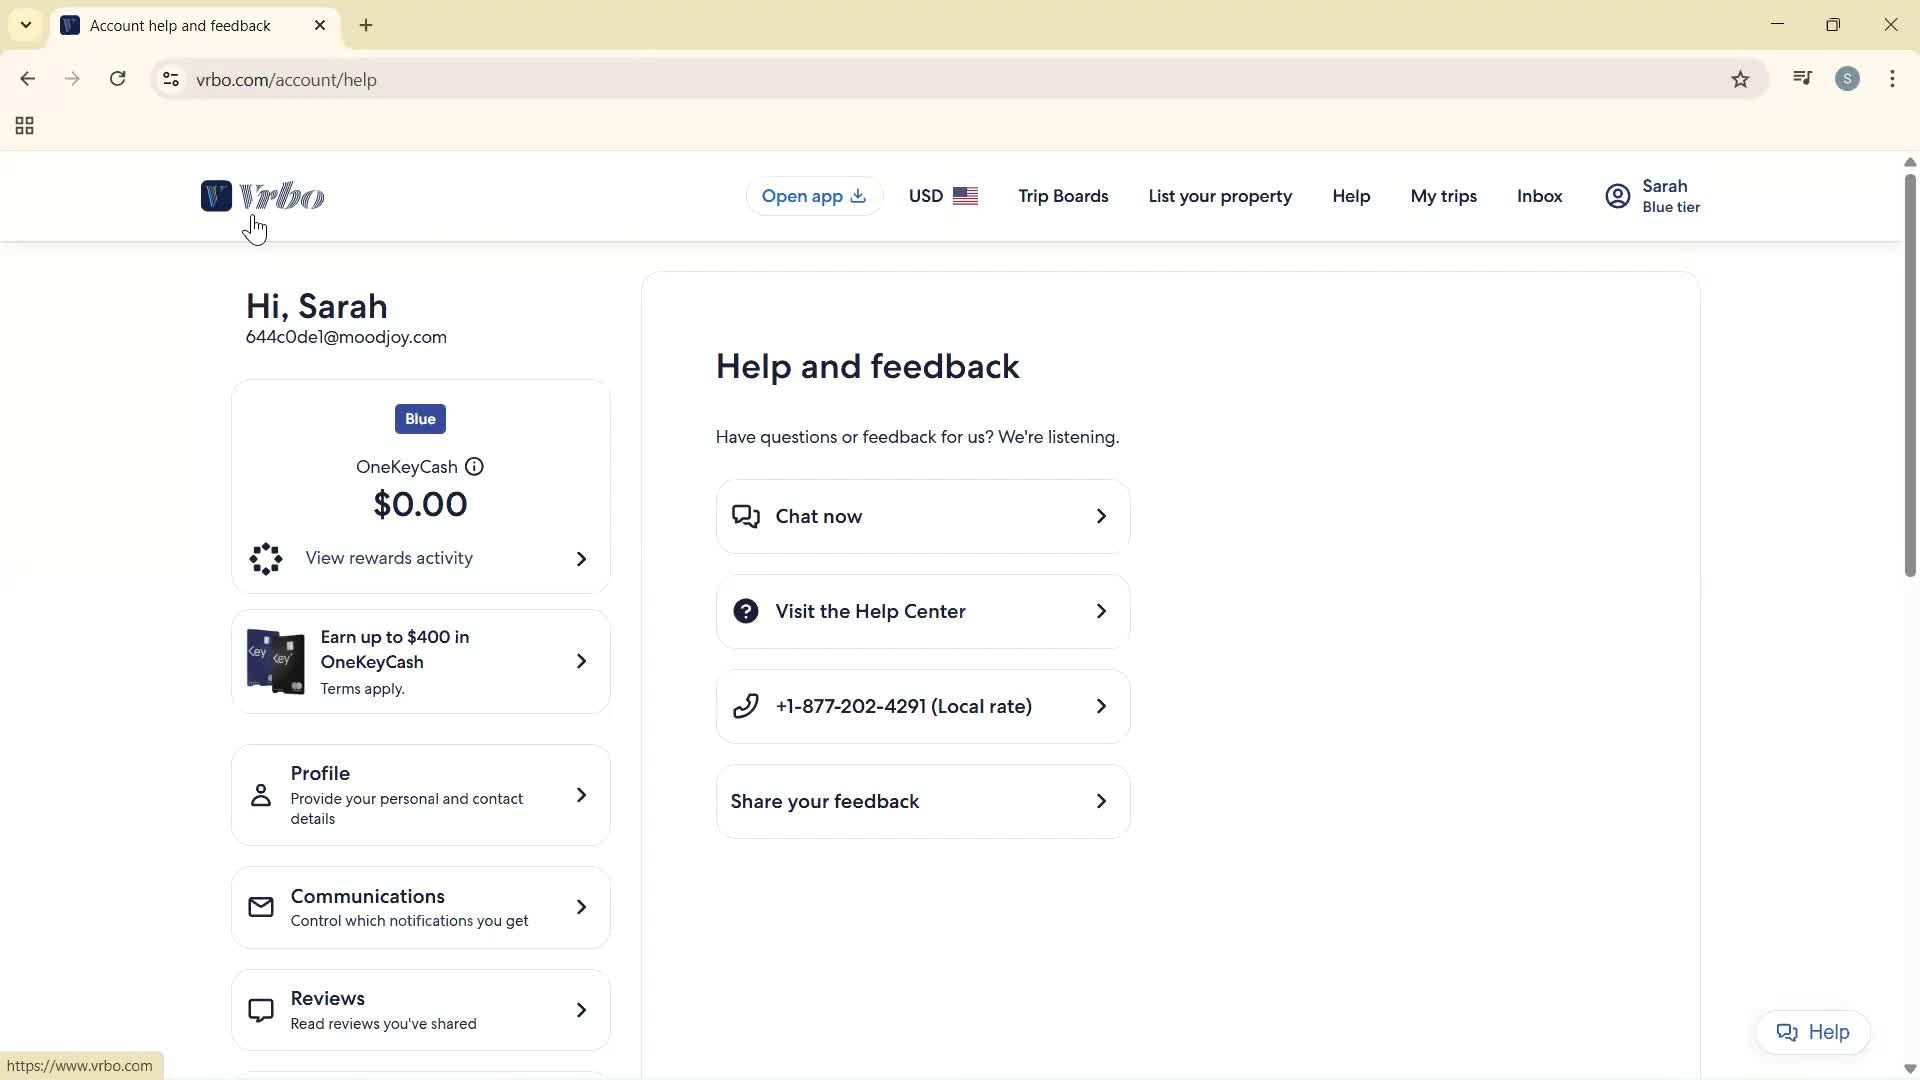1920x1080 pixels.
Task: Click the question mark Help Center icon
Action: point(746,610)
